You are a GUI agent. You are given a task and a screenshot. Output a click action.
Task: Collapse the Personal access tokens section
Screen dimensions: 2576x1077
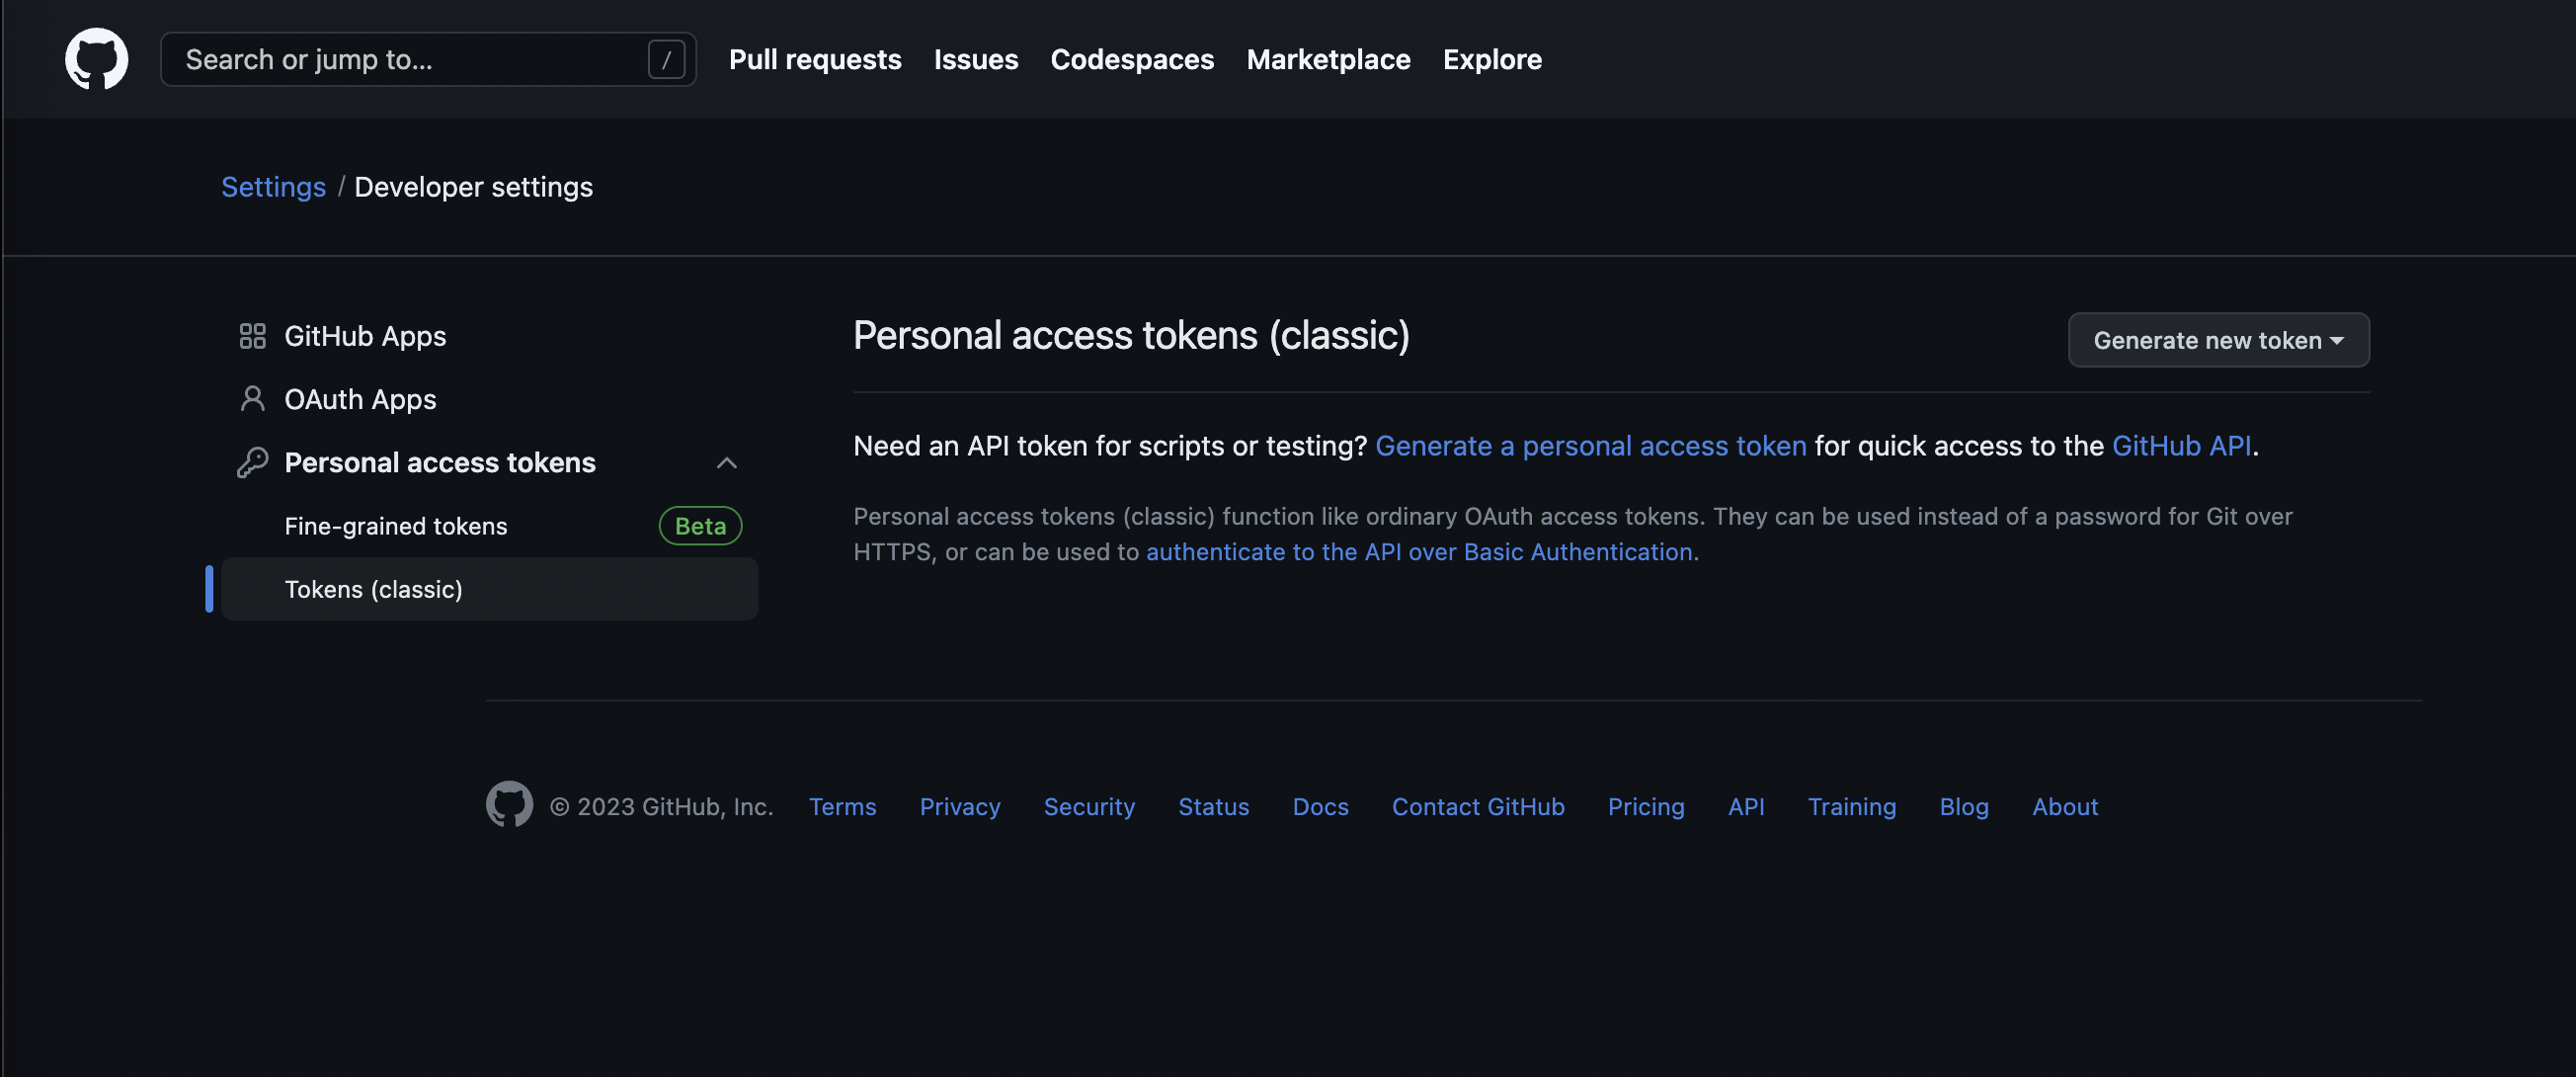[727, 462]
